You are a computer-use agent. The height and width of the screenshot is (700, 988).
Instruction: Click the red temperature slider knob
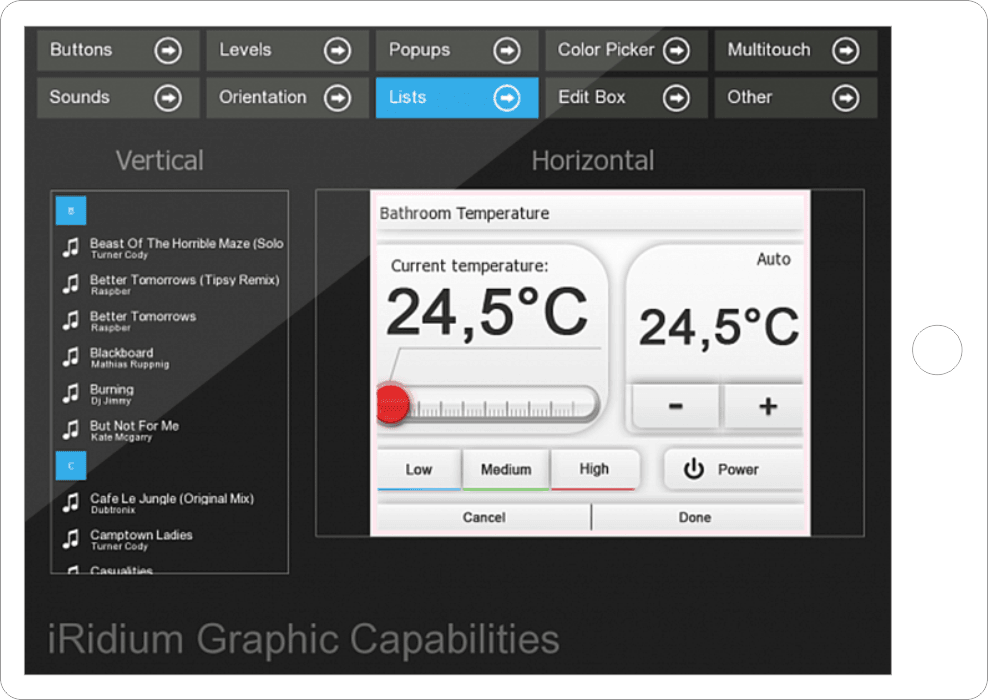pos(391,405)
